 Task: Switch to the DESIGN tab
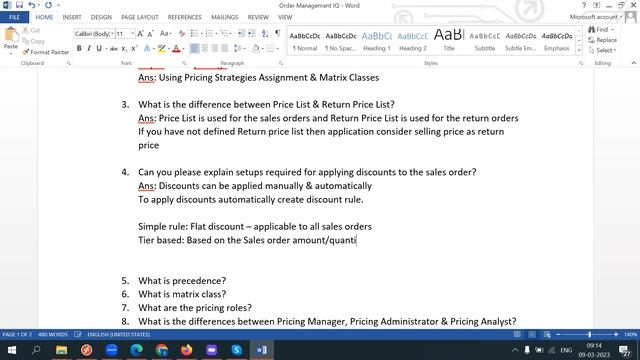click(x=101, y=17)
